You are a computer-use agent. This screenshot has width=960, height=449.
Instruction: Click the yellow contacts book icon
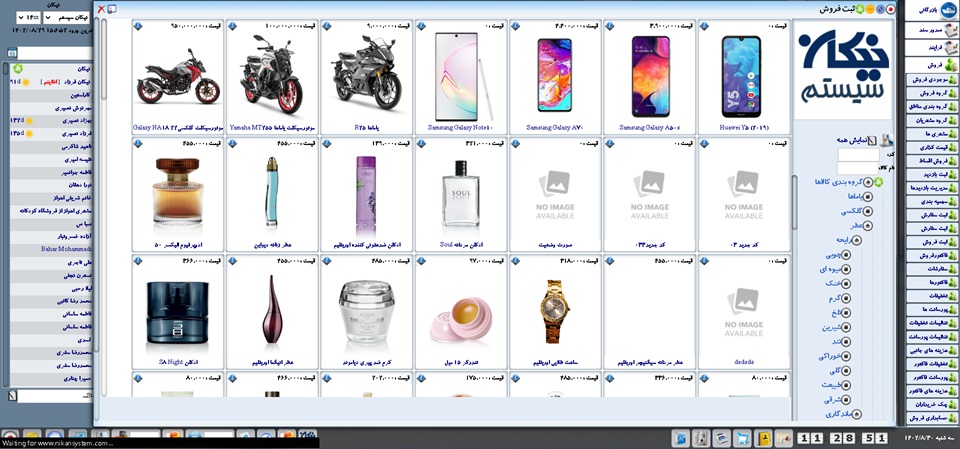[x=763, y=437]
